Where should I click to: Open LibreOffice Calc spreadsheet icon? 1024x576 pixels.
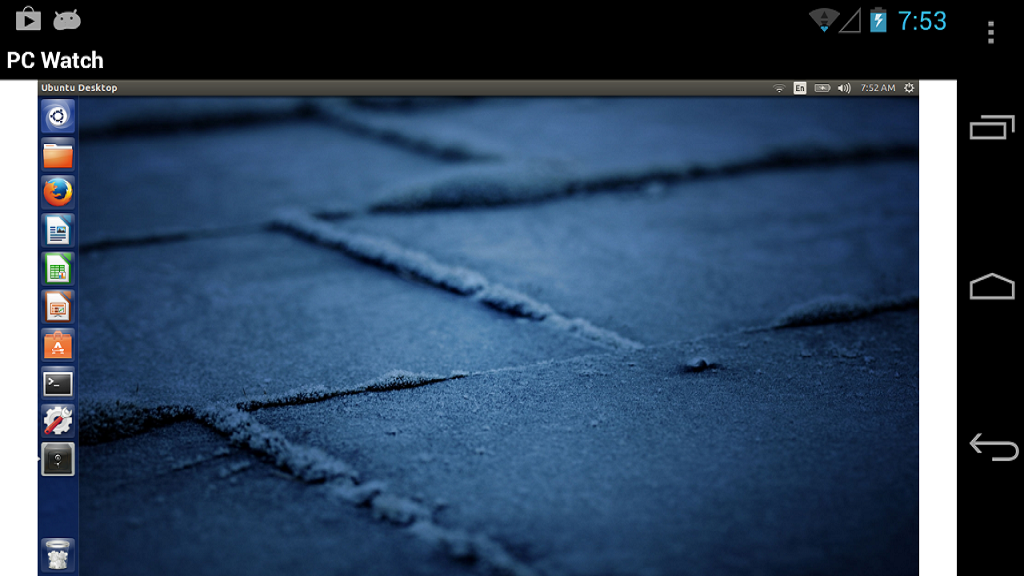57,269
